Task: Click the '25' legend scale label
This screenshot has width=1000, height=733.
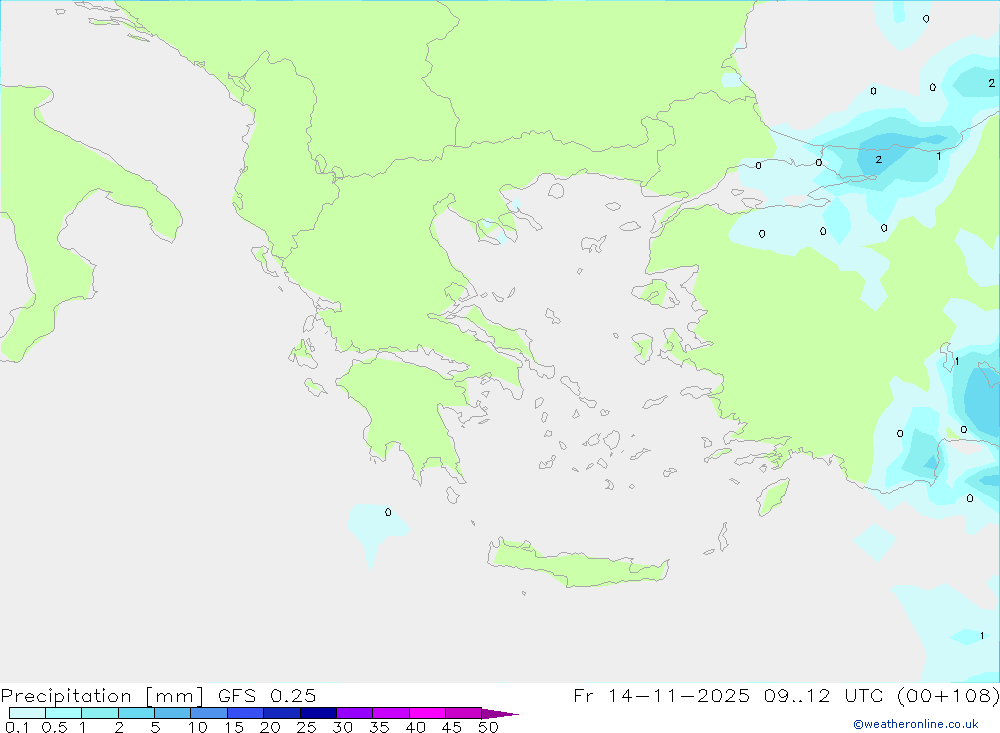Action: (306, 727)
